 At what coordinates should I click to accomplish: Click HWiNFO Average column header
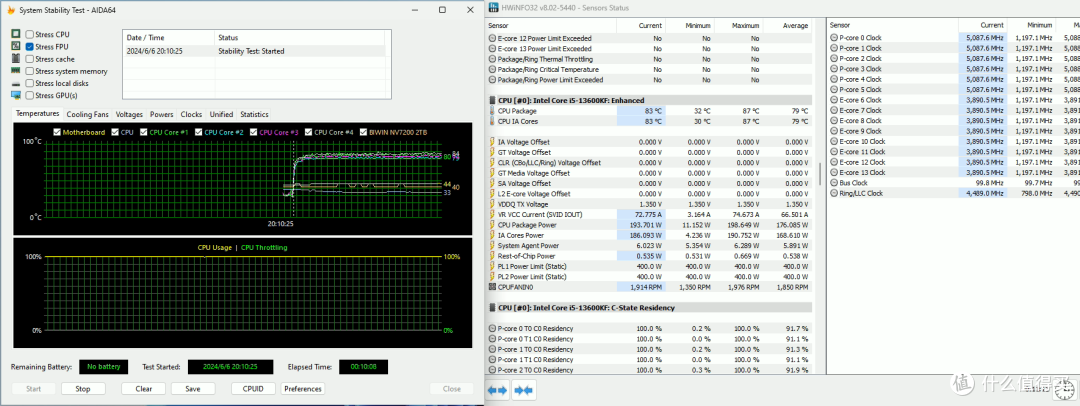[787, 26]
